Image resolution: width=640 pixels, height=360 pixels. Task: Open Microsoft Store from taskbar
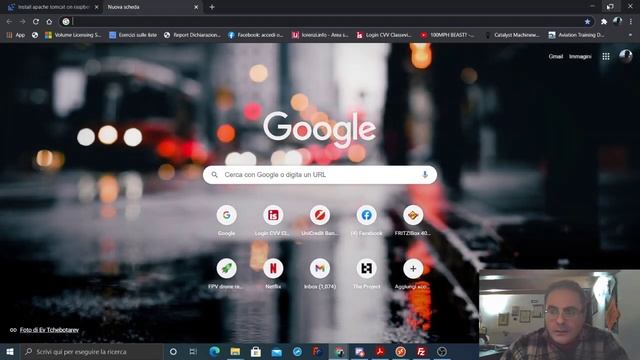tap(256, 351)
